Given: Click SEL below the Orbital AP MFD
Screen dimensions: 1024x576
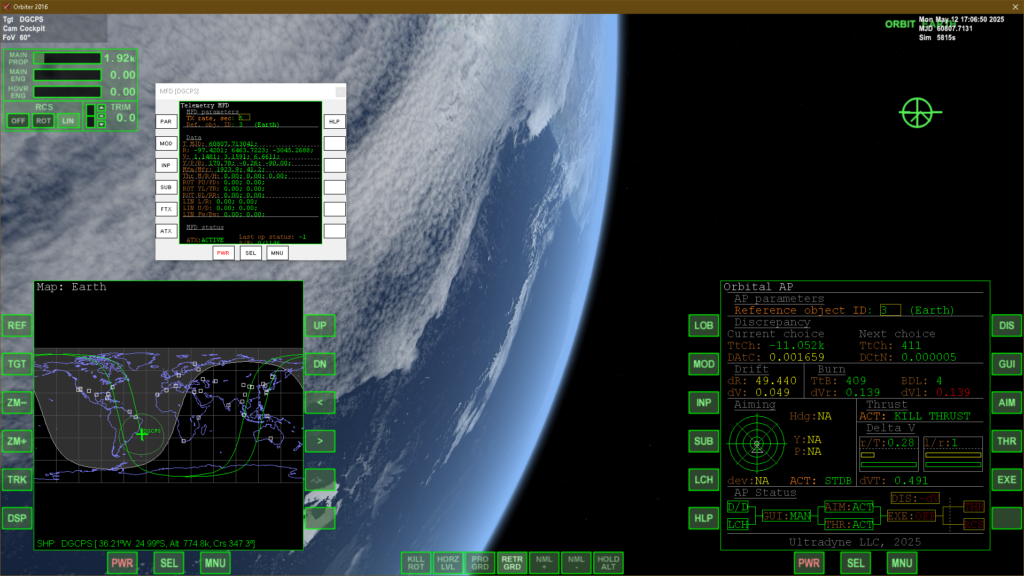Looking at the screenshot, I should click(x=855, y=563).
